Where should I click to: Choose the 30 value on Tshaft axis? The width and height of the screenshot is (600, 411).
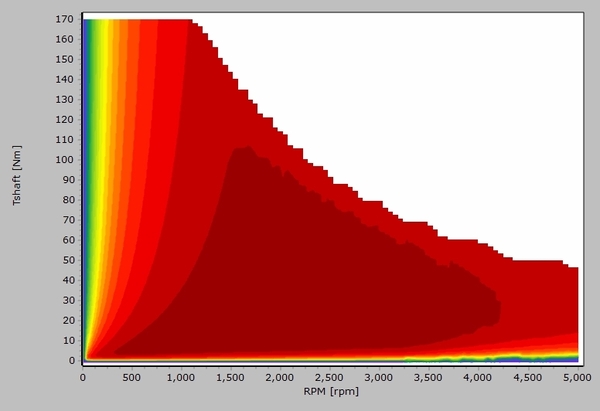click(x=68, y=300)
